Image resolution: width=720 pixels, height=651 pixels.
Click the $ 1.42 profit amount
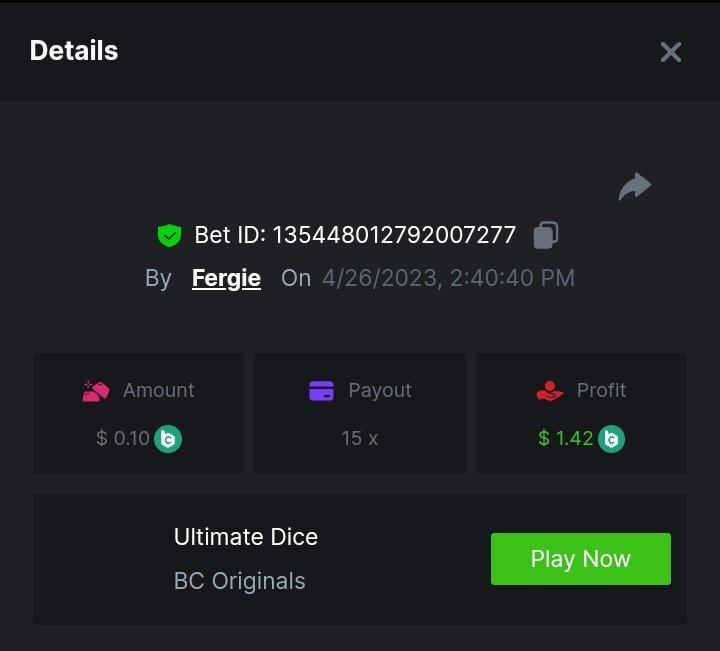click(566, 438)
